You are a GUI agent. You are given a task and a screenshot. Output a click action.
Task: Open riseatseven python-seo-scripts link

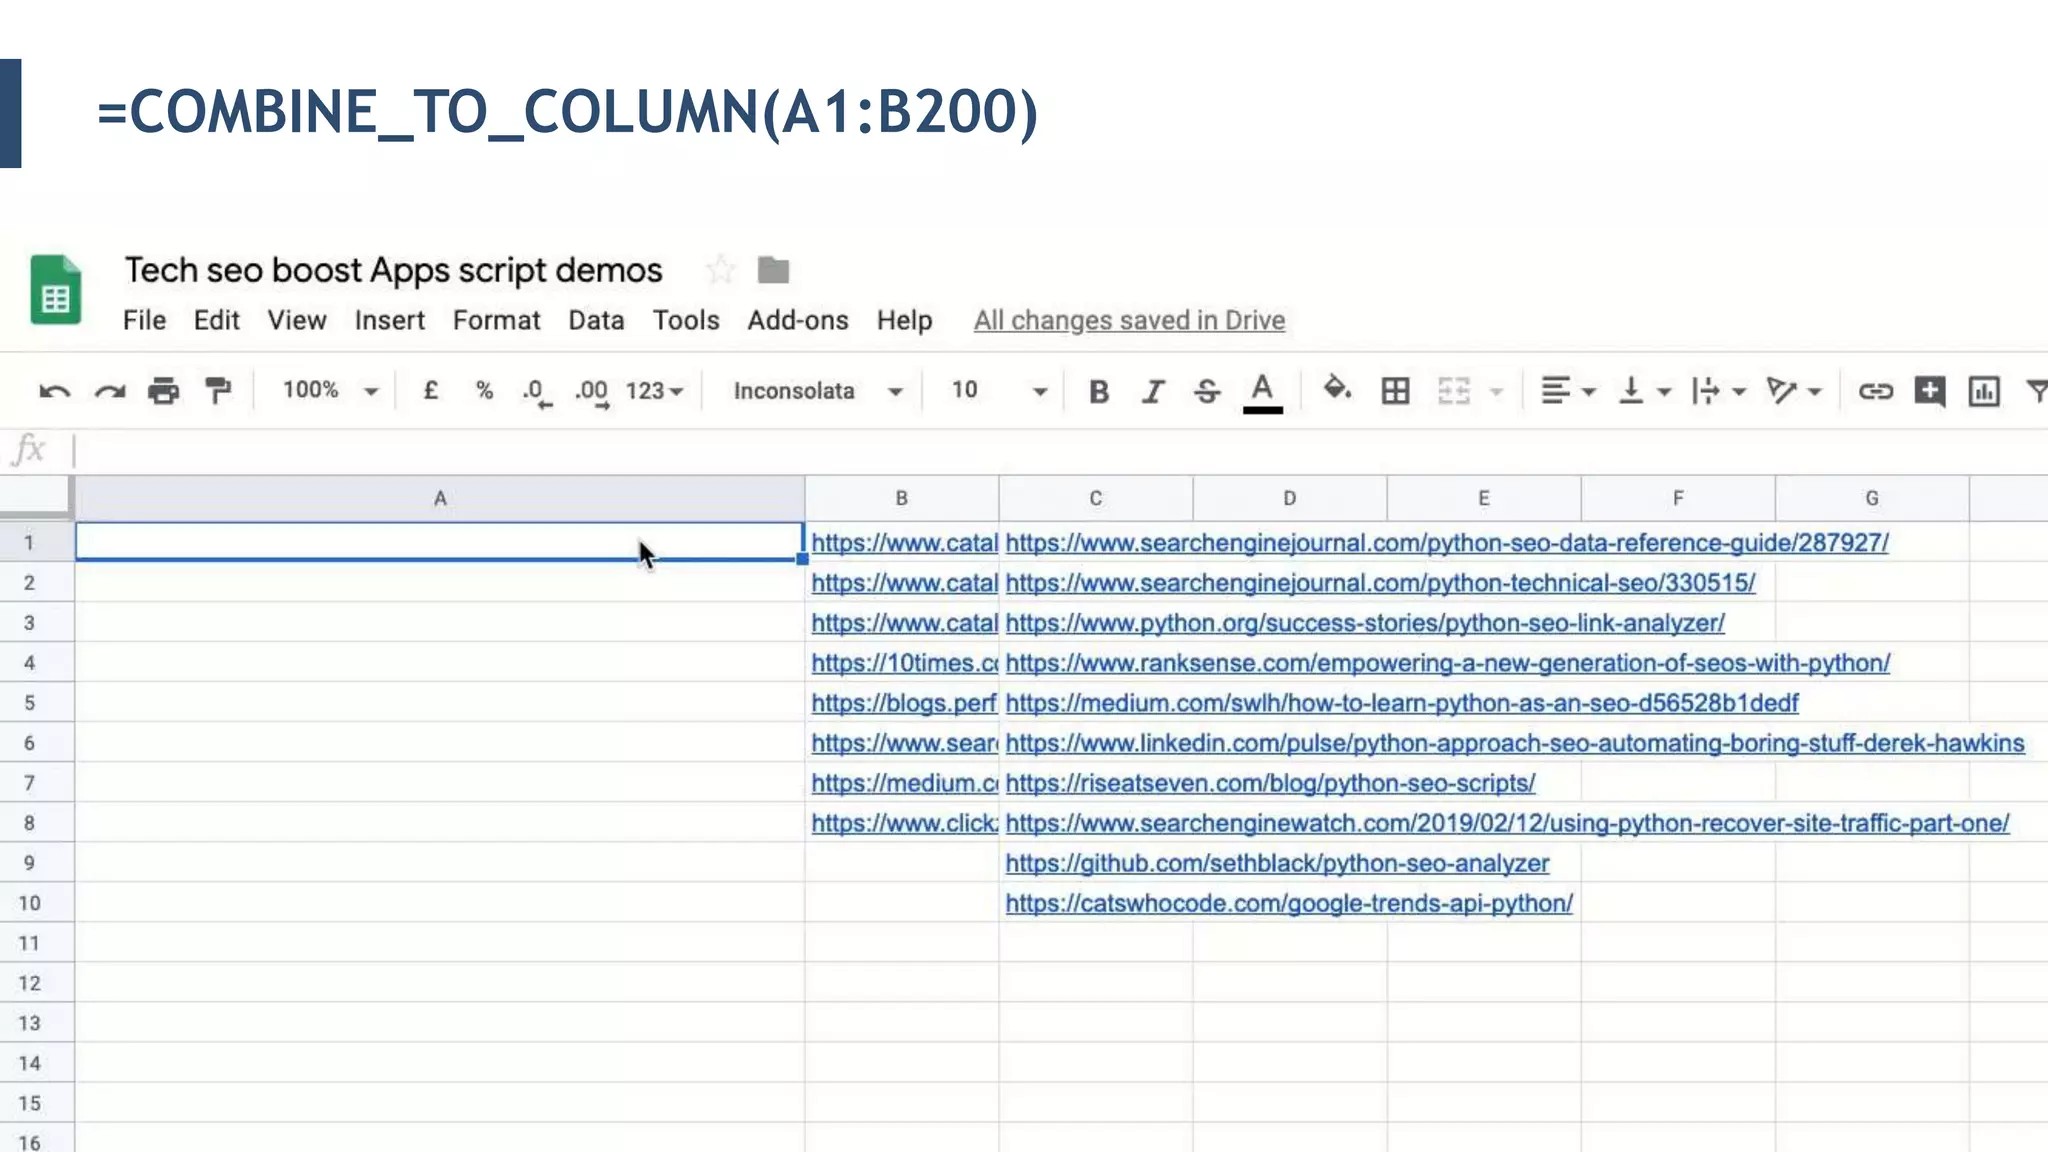1270,782
